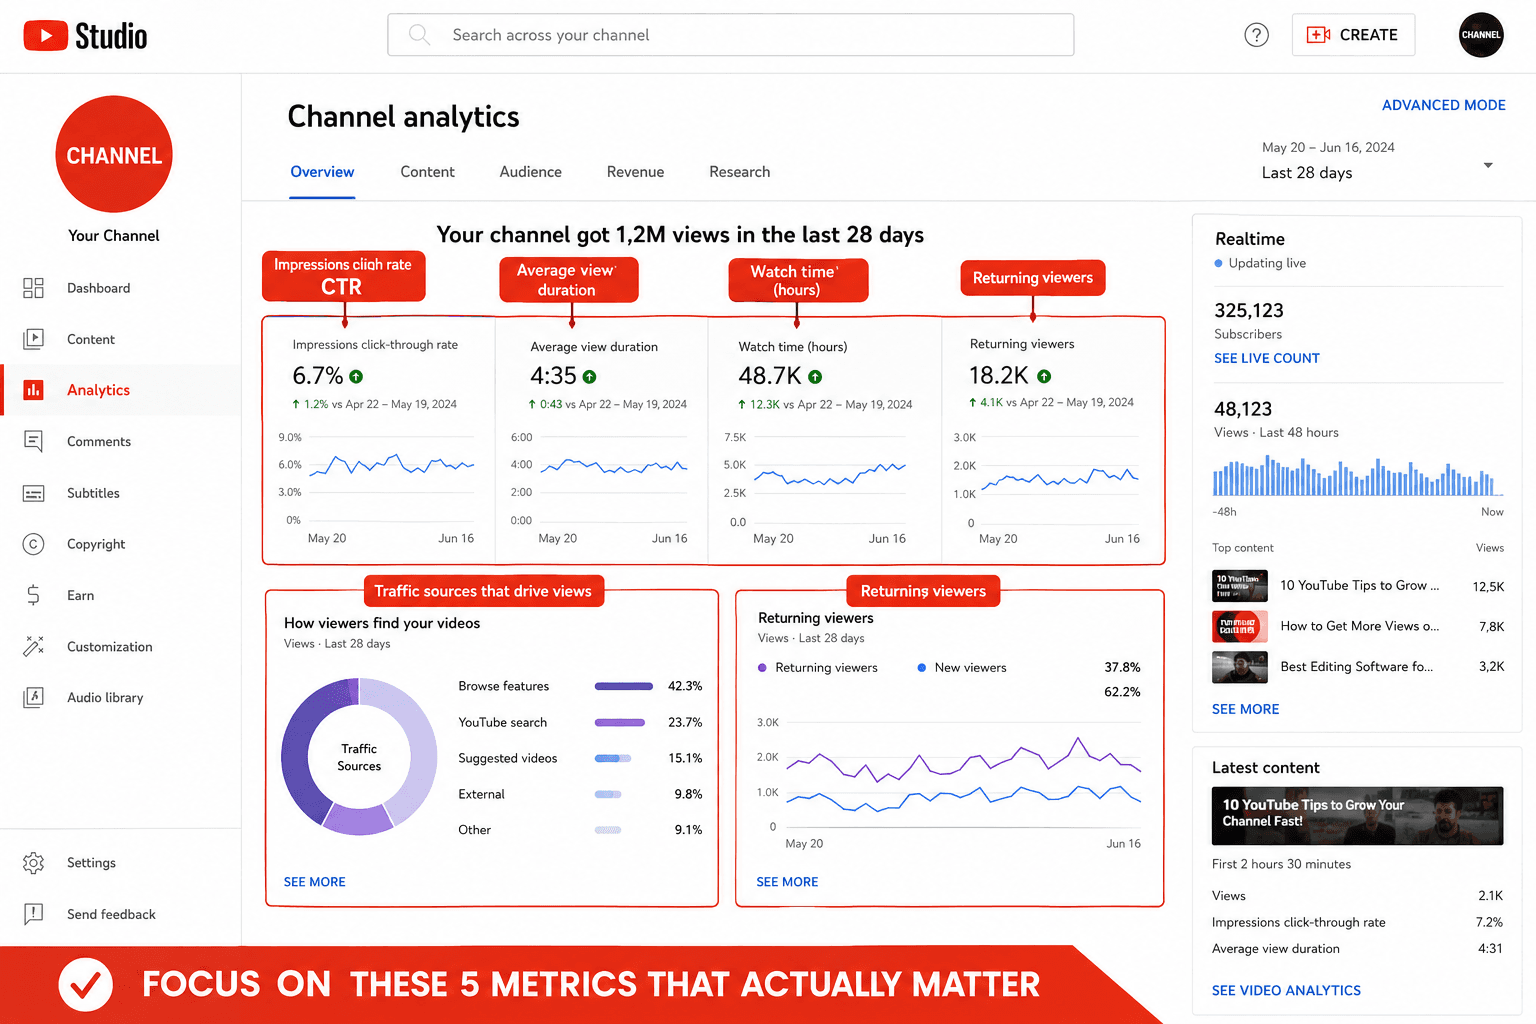Open Earn in the sidebar
Screen dimensions: 1536x1024
(x=120, y=595)
